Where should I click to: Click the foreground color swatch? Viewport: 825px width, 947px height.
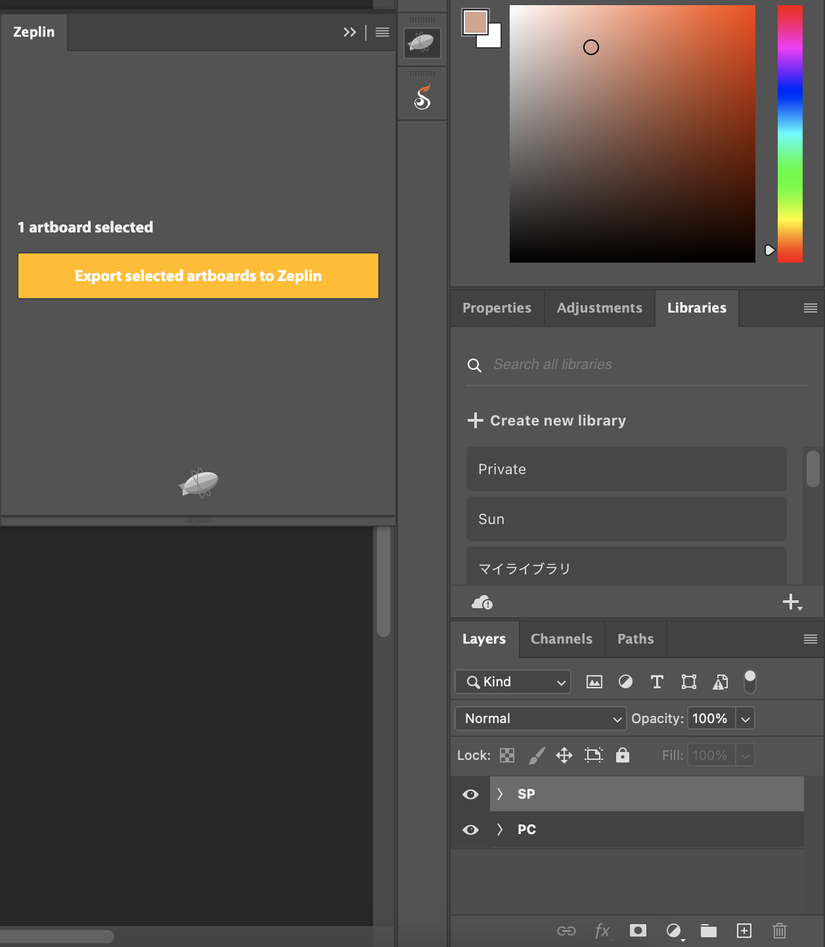(x=475, y=22)
